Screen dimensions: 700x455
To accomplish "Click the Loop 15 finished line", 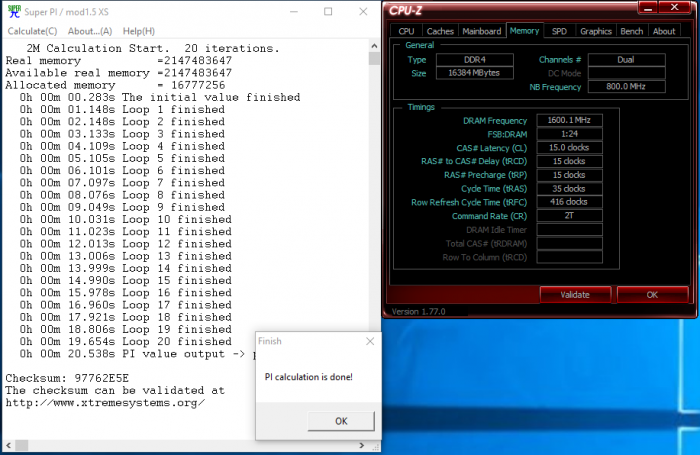I will 125,280.
